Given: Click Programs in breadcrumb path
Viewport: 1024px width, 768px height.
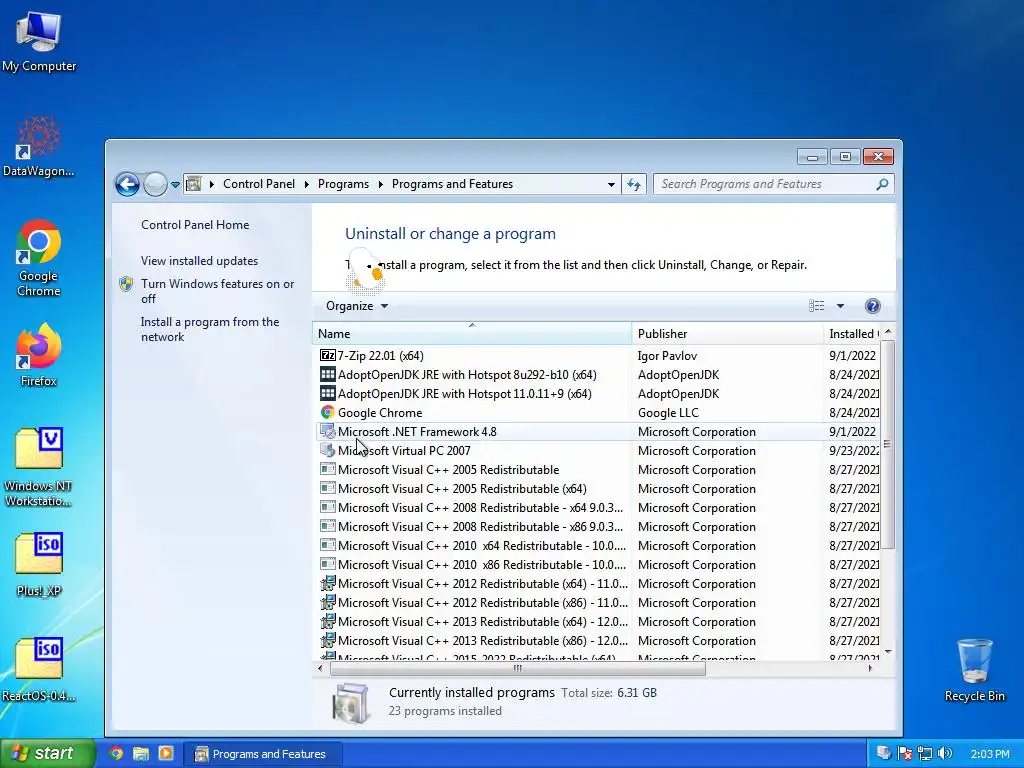Looking at the screenshot, I should (344, 184).
